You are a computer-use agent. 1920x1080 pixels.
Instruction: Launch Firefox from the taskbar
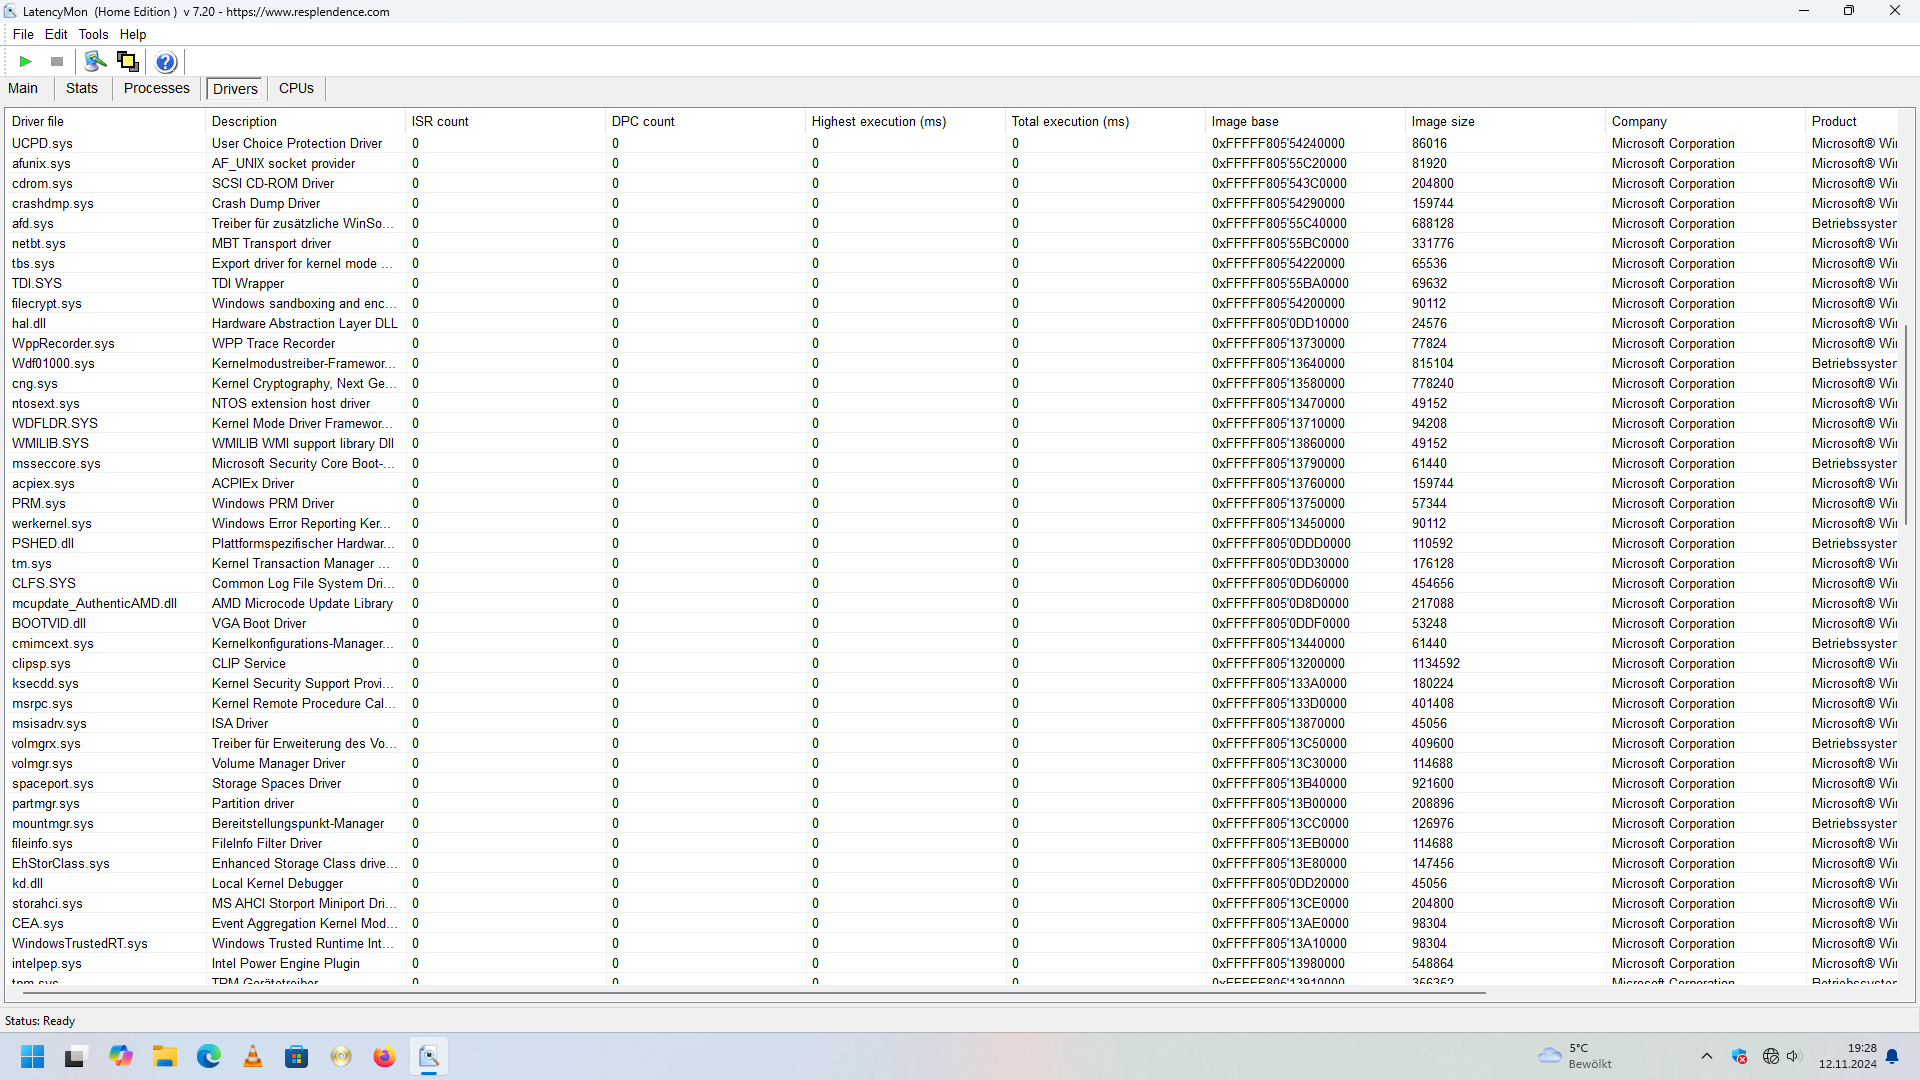pos(385,1057)
